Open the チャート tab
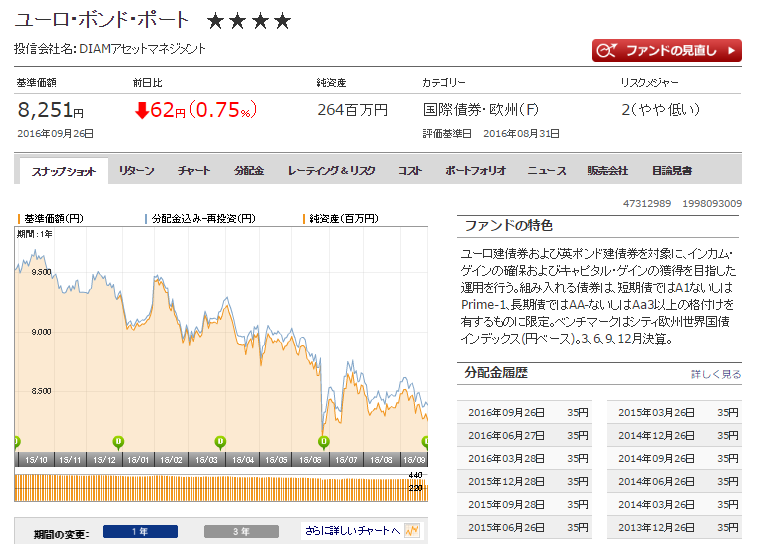763x551 pixels. point(194,170)
